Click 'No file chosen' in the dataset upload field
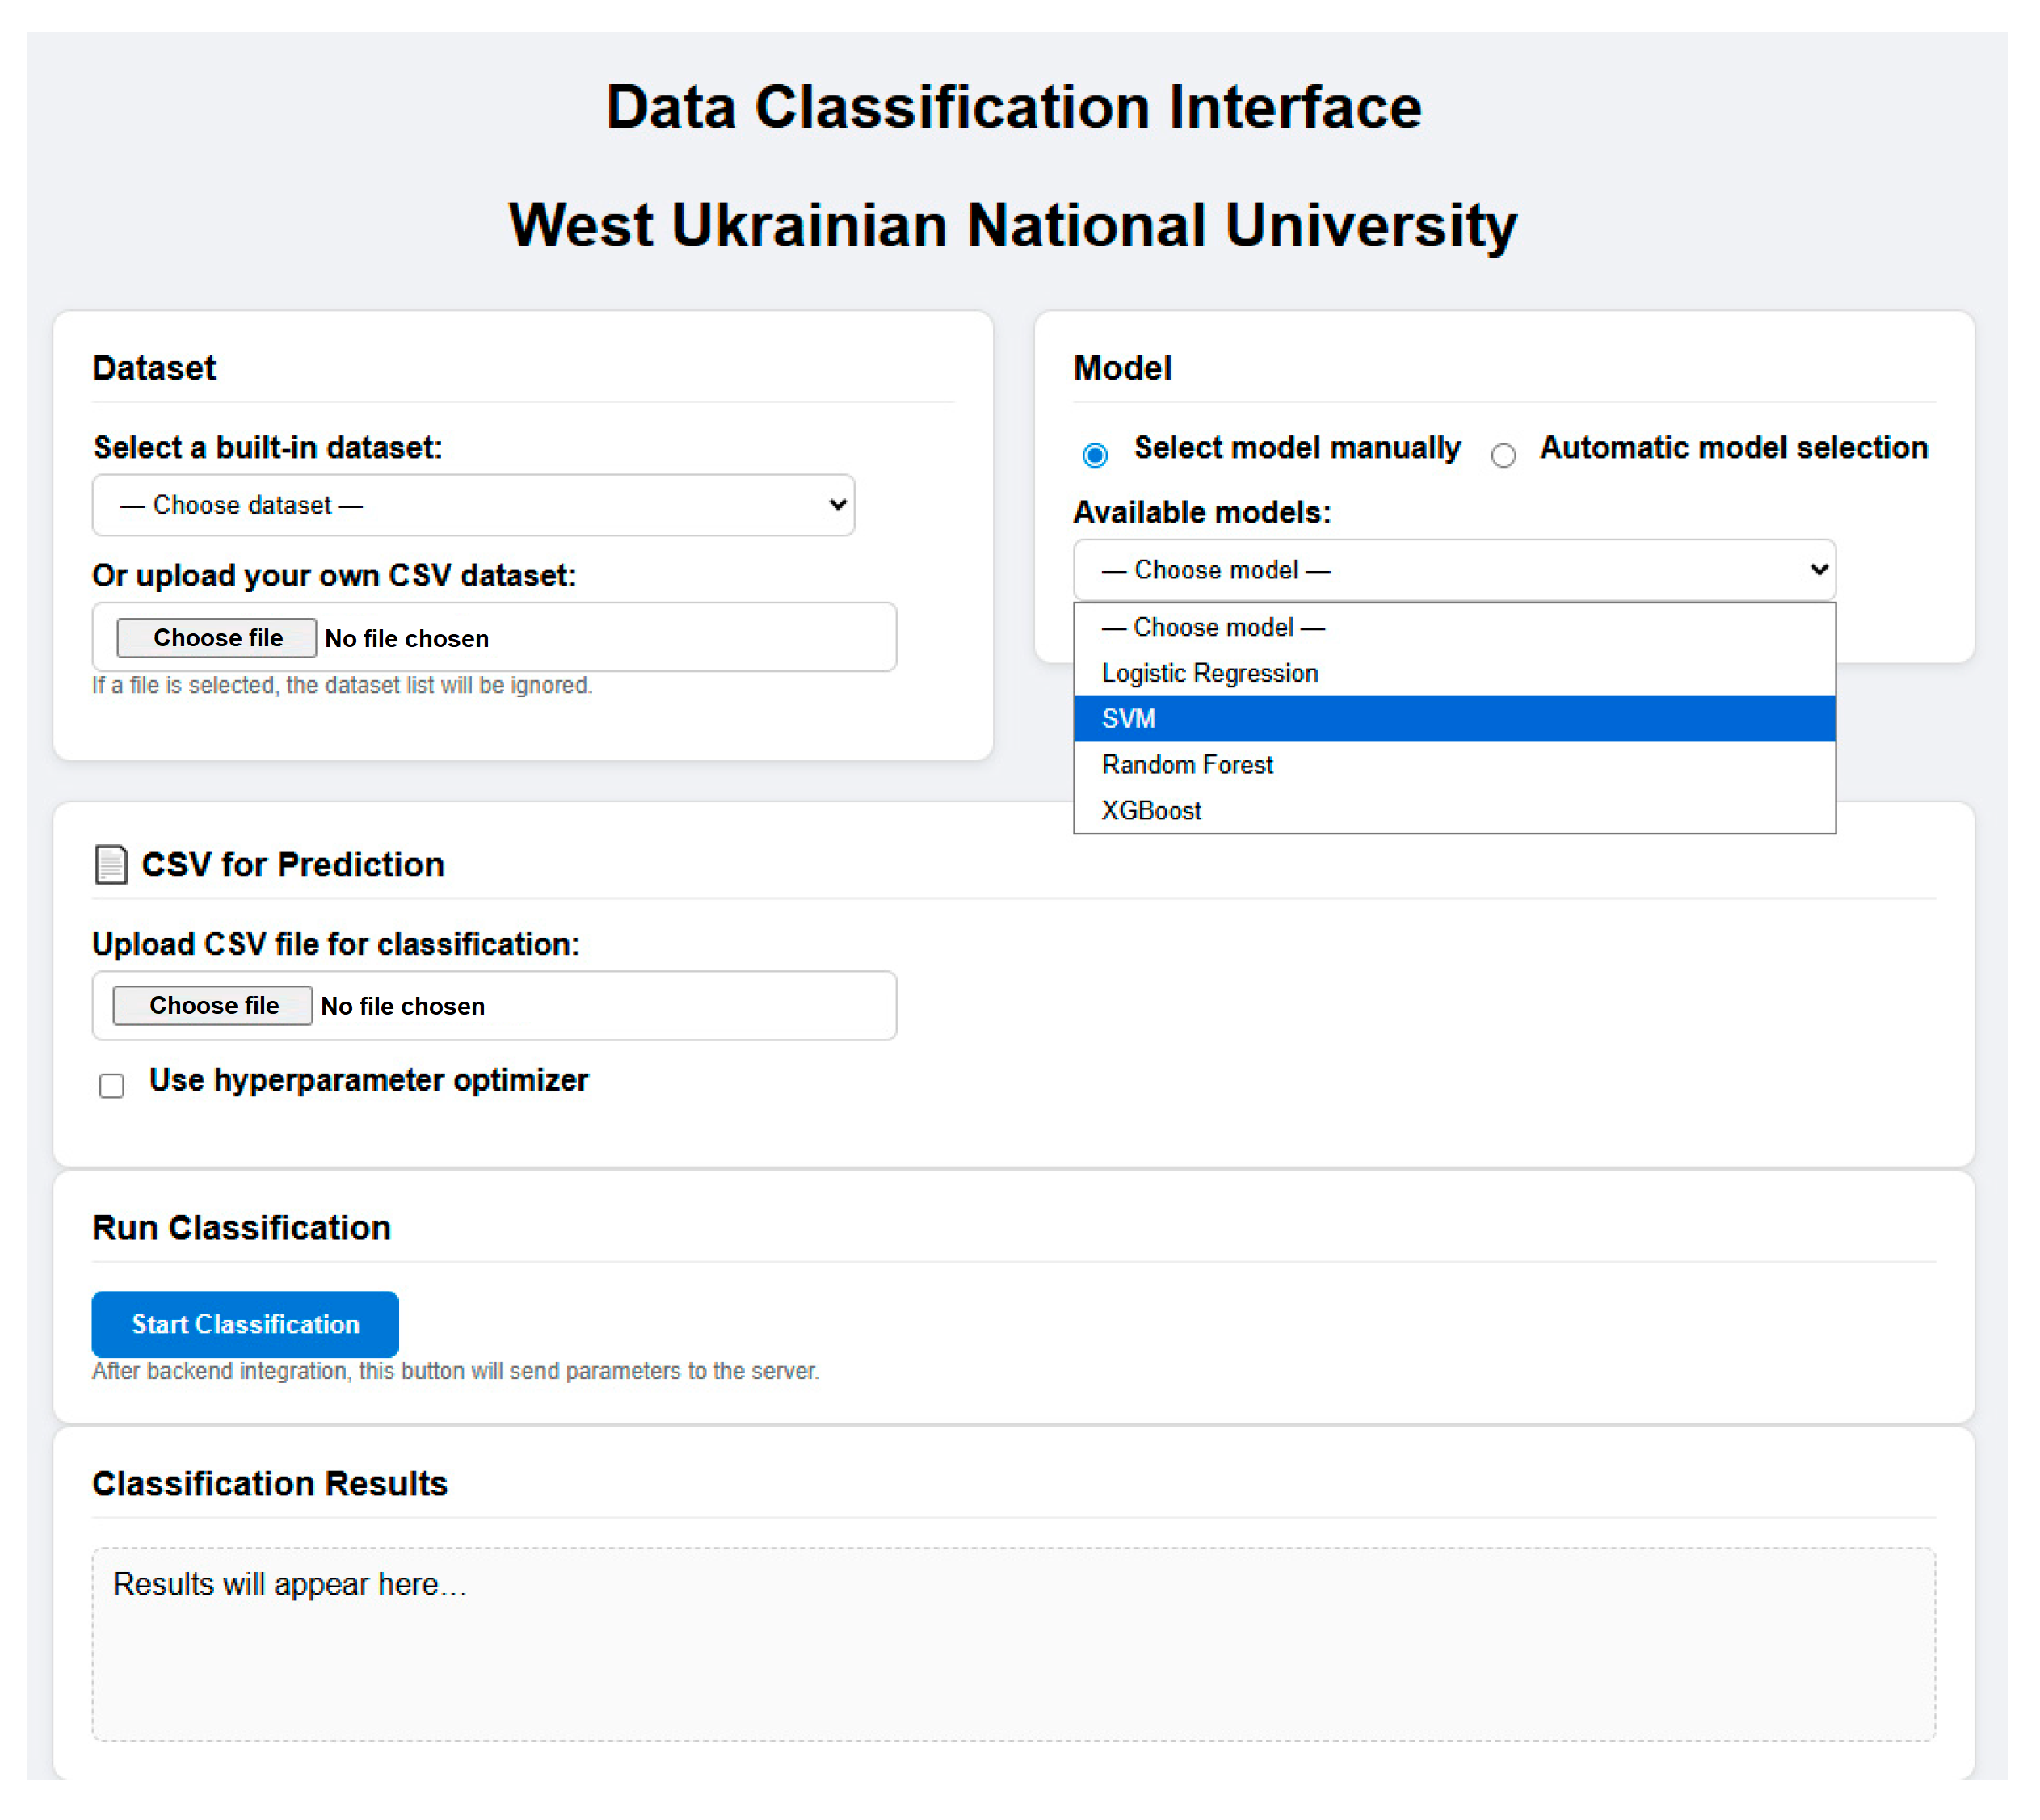 tap(407, 639)
